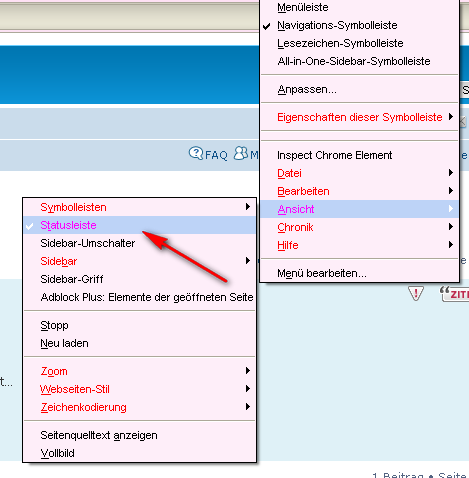
Task: Expand the Webseiten-Stil submenu
Action: pos(139,389)
